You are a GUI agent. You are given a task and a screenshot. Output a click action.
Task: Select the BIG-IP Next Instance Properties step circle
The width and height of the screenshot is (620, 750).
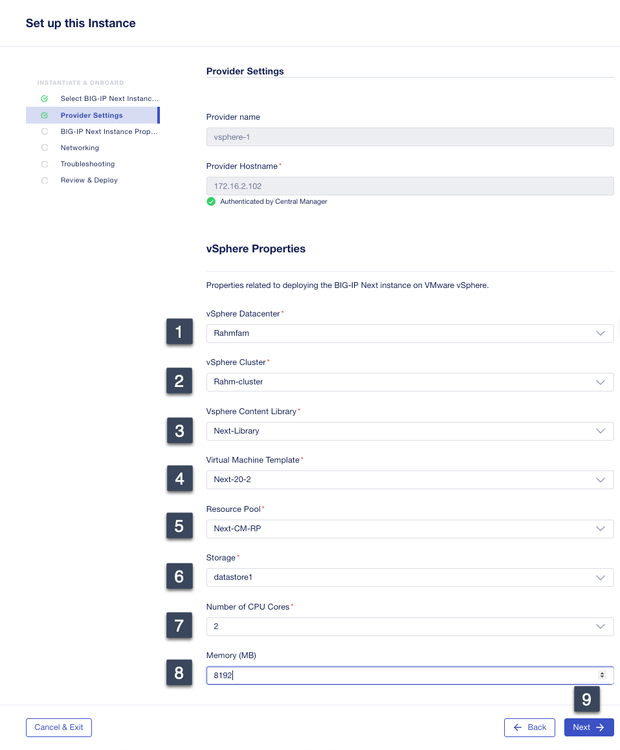[45, 131]
